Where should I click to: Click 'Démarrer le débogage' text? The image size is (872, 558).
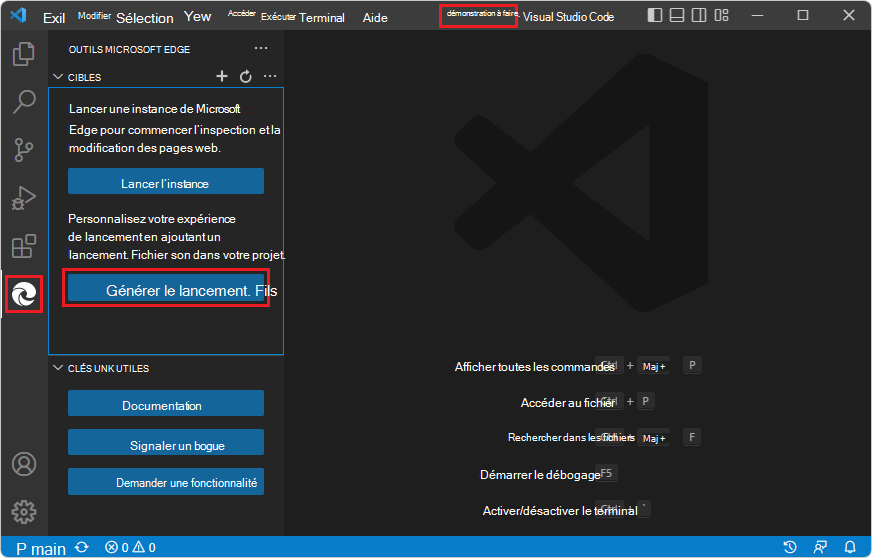[540, 475]
